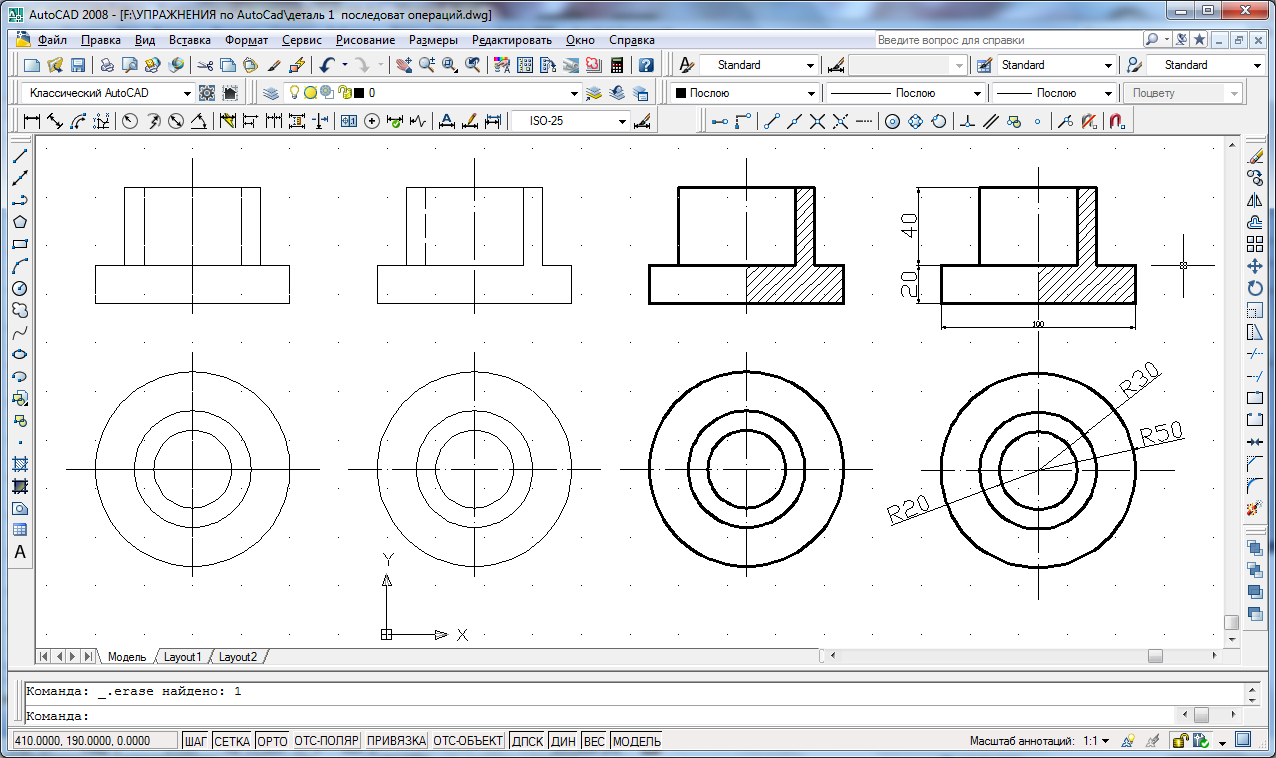Open the multileader style Standard dropdown
This screenshot has height=758, width=1276.
(1257, 65)
